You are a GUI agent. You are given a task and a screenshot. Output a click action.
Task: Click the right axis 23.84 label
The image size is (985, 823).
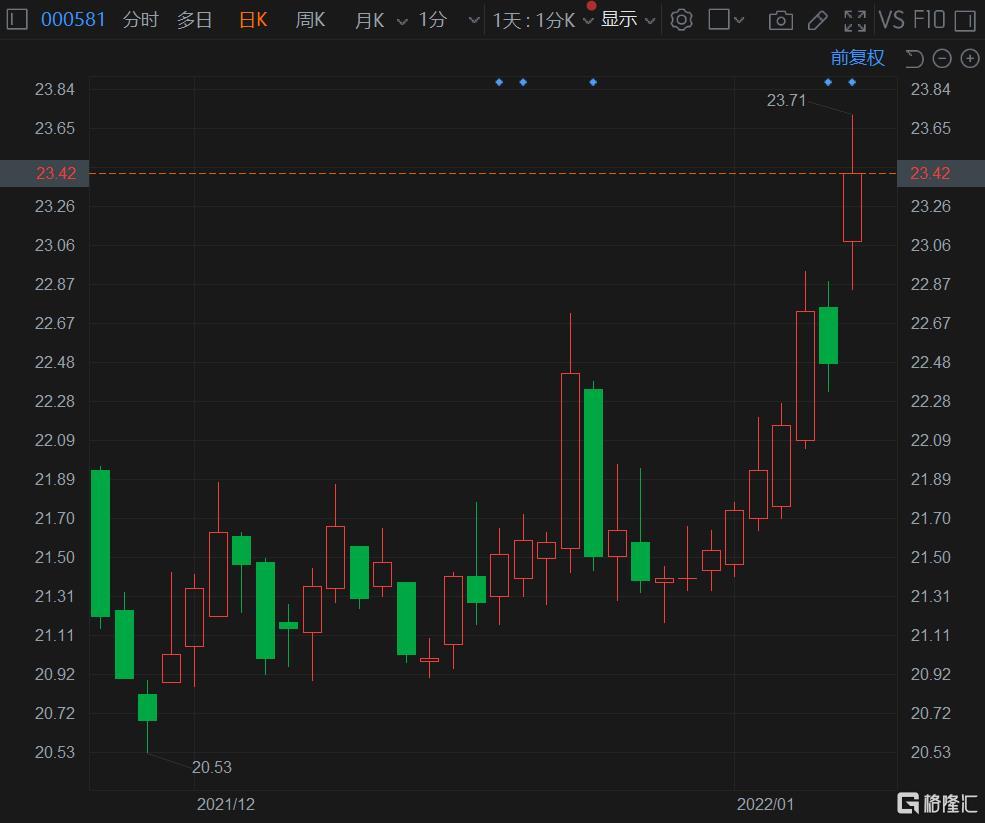coord(930,89)
